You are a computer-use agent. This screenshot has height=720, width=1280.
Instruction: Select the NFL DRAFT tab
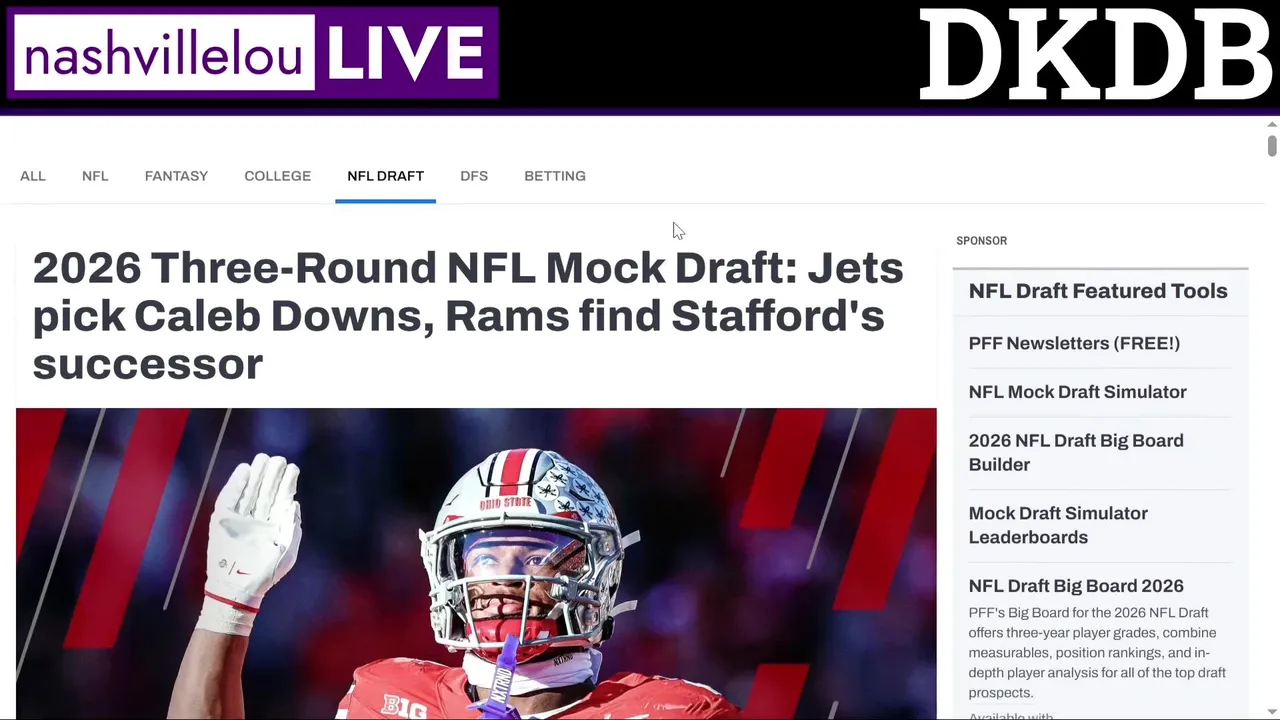pos(385,176)
